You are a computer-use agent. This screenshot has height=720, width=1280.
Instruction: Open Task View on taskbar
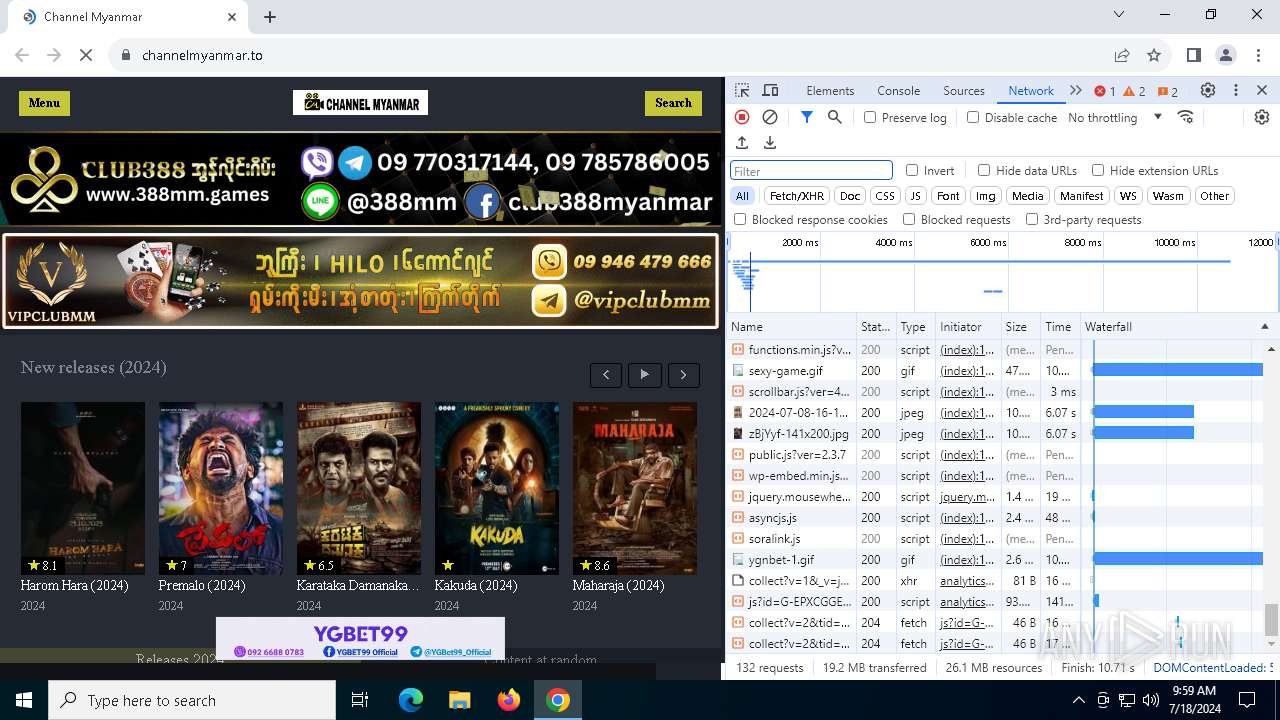360,700
